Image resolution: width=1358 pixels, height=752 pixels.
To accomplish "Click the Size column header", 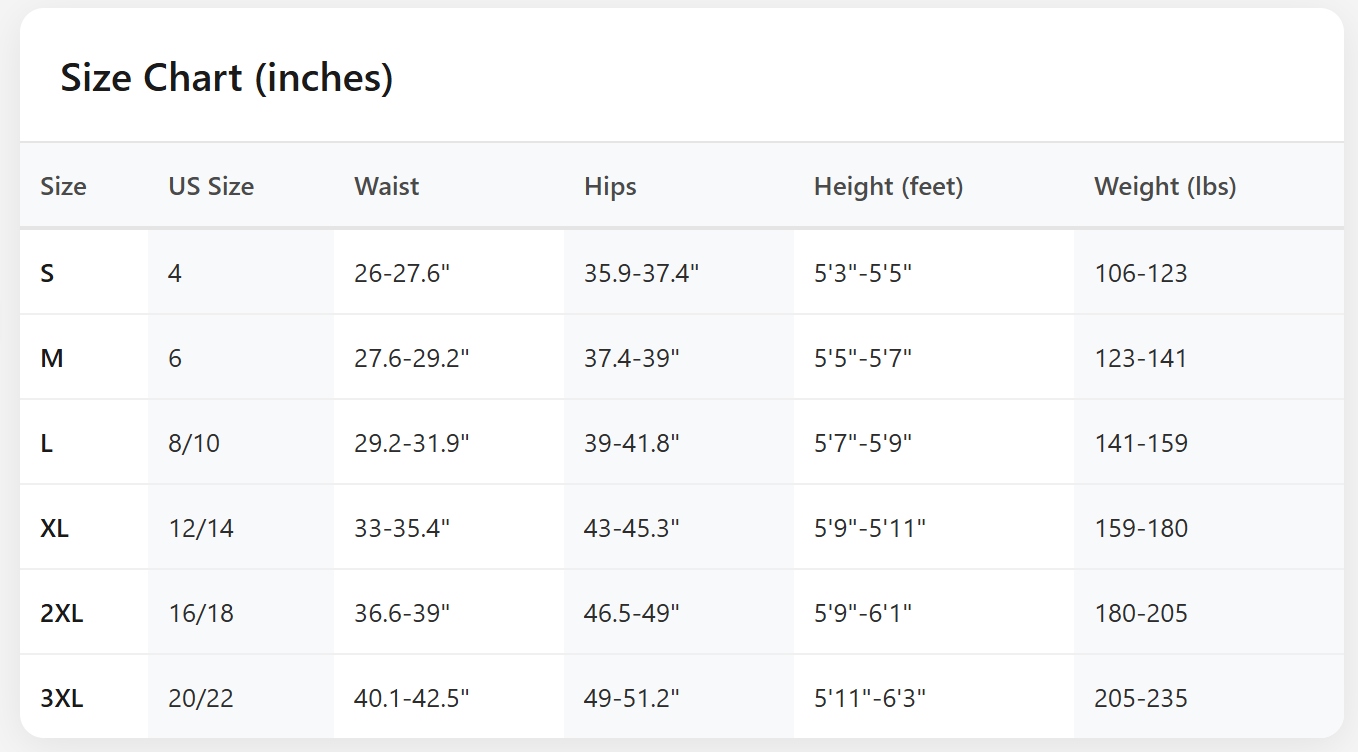I will (x=63, y=186).
